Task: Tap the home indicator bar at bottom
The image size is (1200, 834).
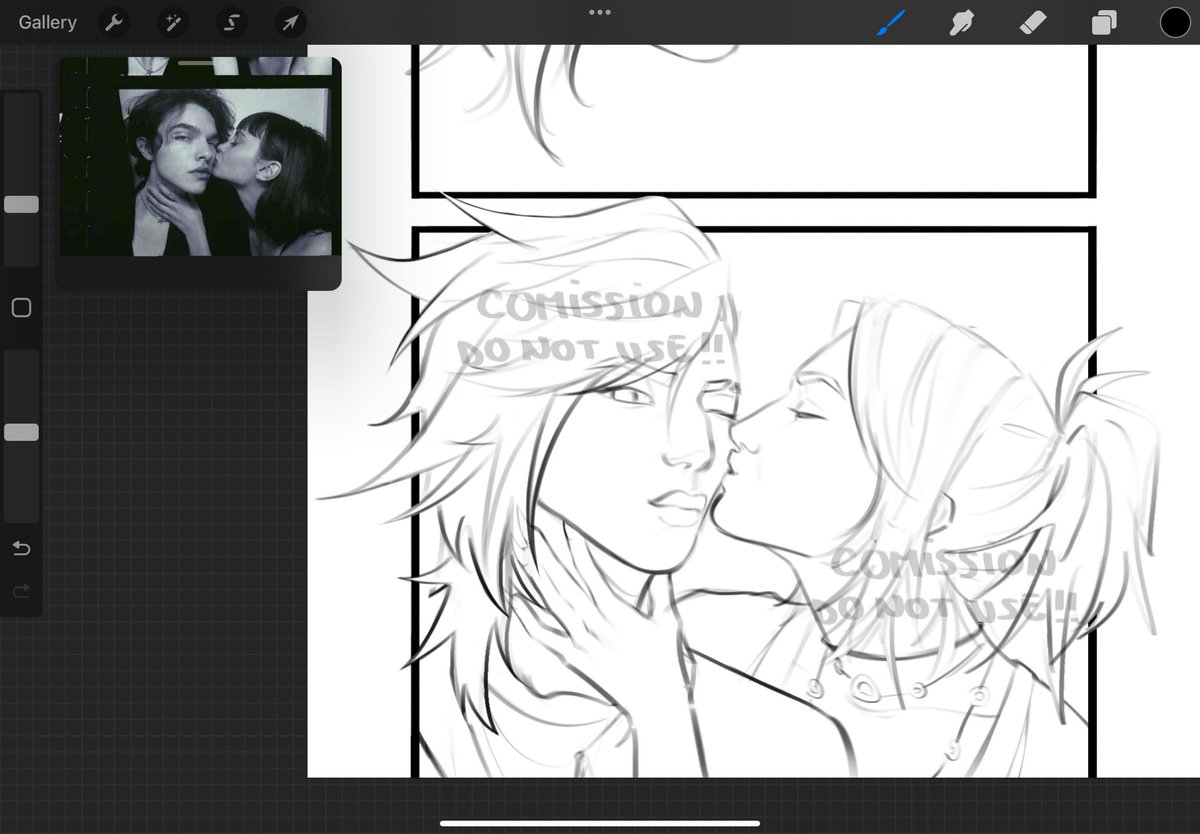Action: coord(599,824)
